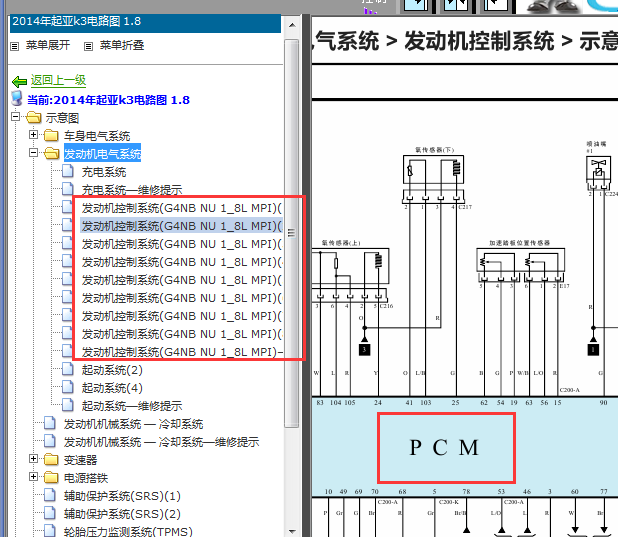Click the 氧传感器(上) component in the diagram
Screen dimensions: 618x537
pos(350,266)
